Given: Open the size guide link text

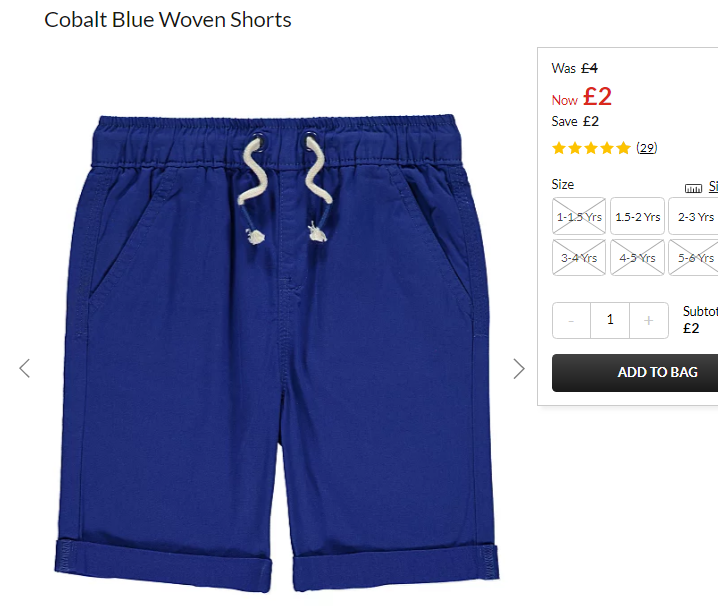Looking at the screenshot, I should 713,187.
